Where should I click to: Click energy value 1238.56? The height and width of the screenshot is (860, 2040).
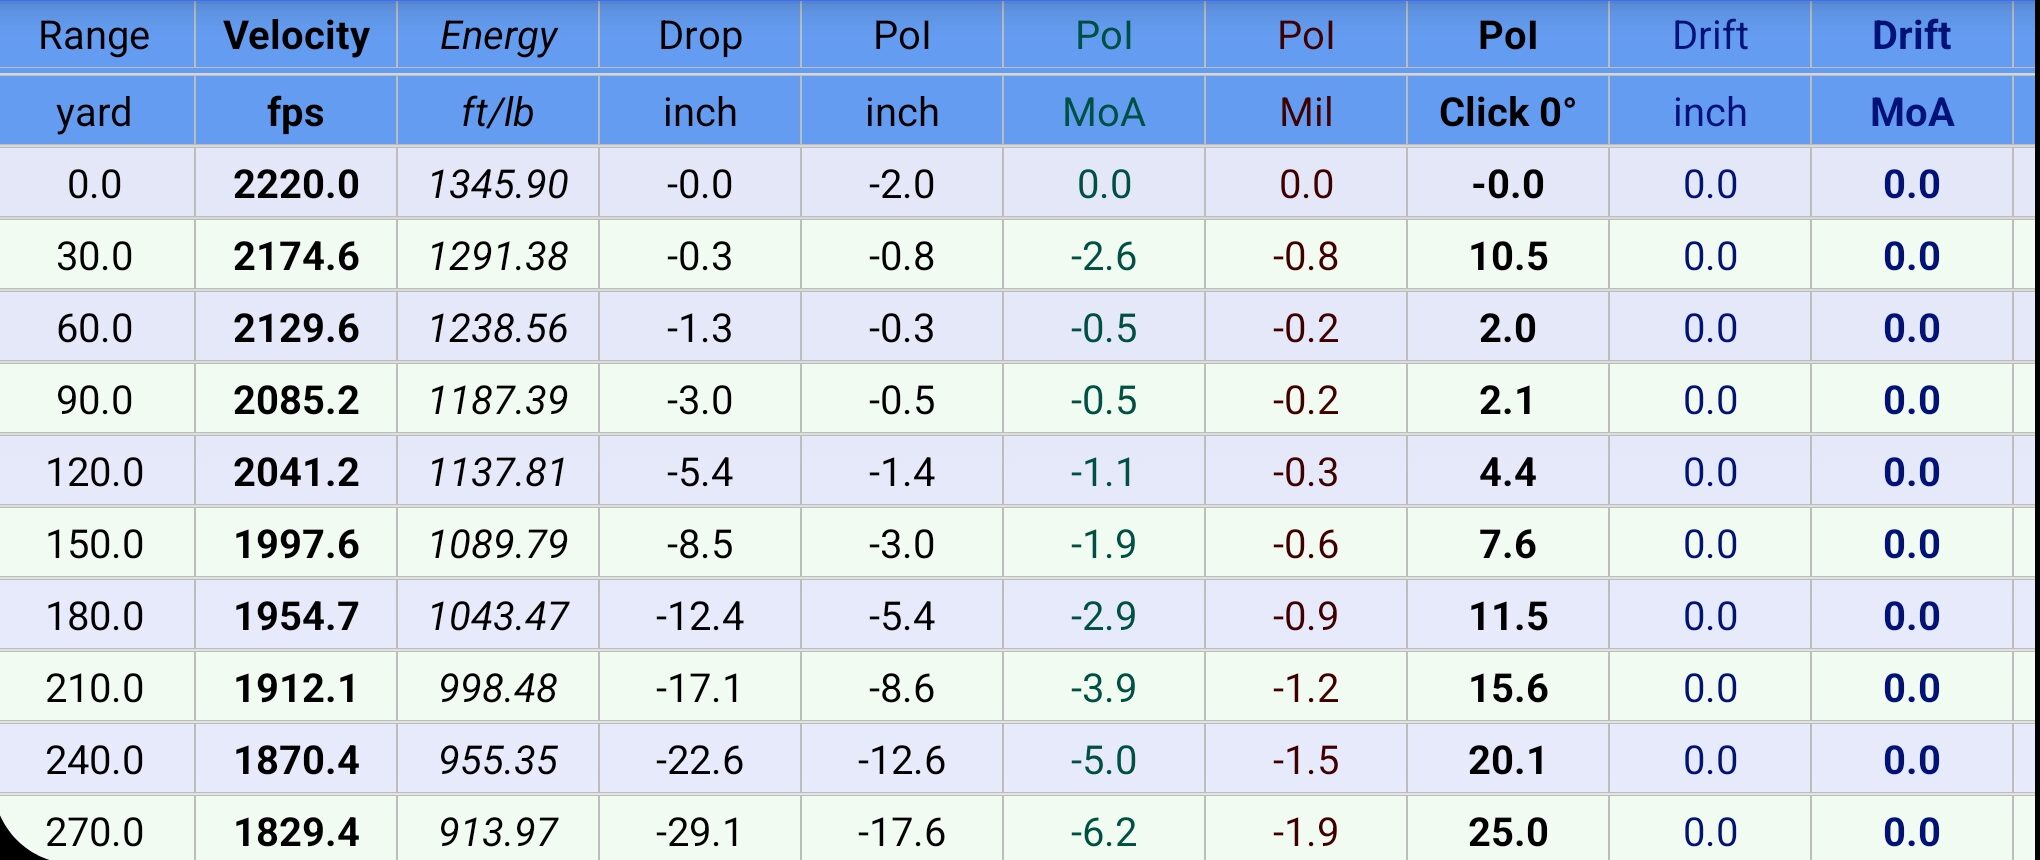[499, 328]
